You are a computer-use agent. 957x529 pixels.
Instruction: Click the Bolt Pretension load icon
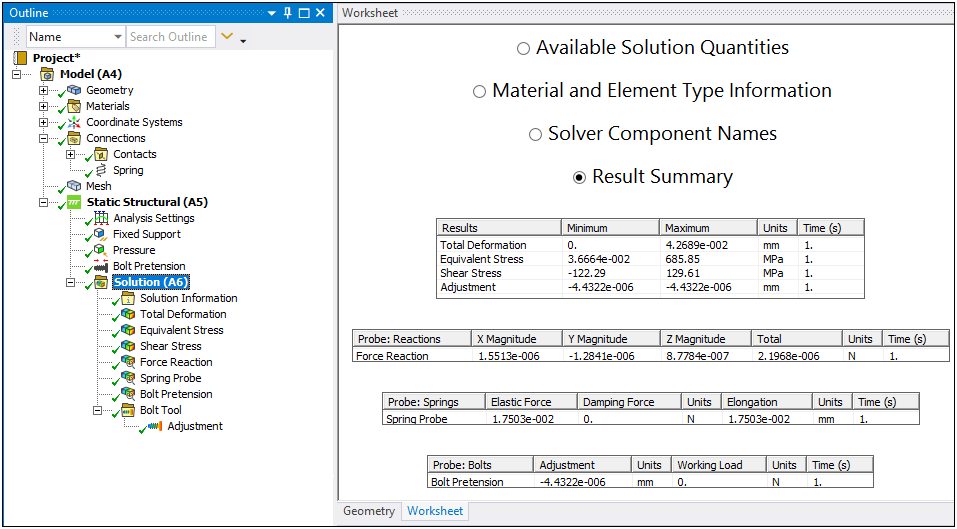tap(100, 266)
